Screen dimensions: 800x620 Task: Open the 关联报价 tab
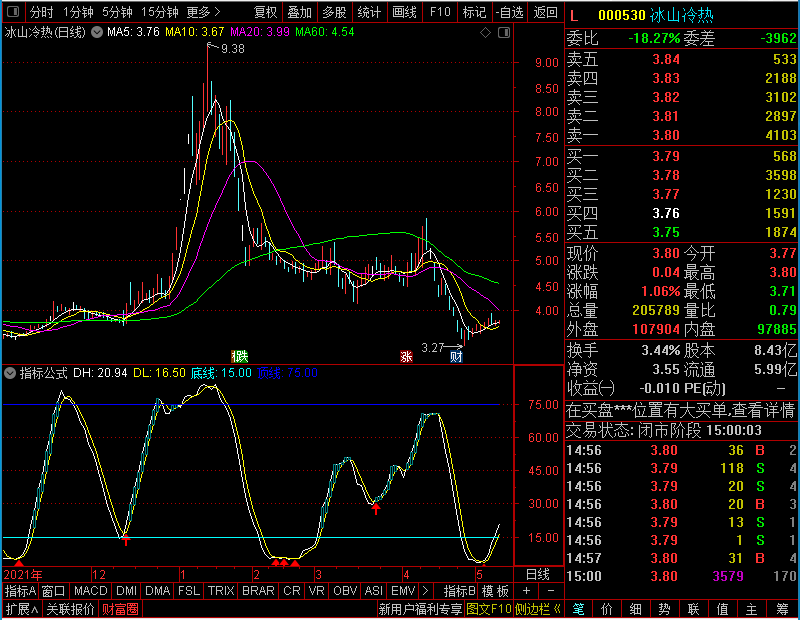[x=70, y=609]
